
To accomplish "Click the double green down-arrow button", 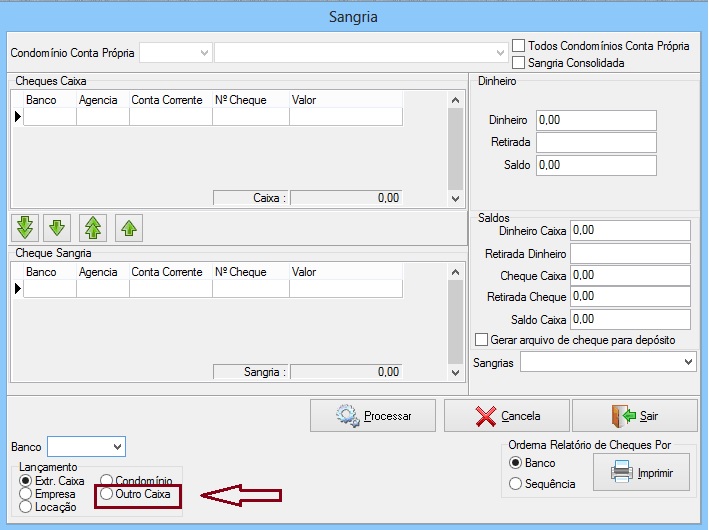I will pos(25,228).
